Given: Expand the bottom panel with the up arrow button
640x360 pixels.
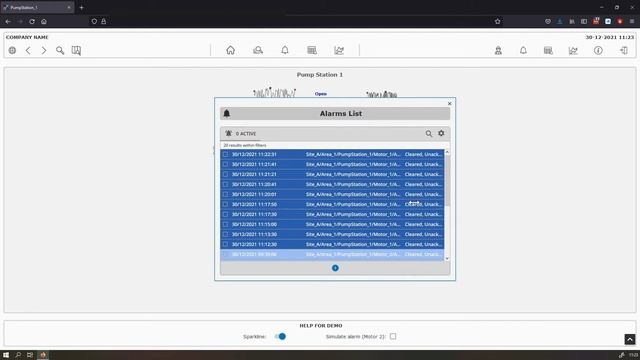Looking at the screenshot, I should [630, 339].
